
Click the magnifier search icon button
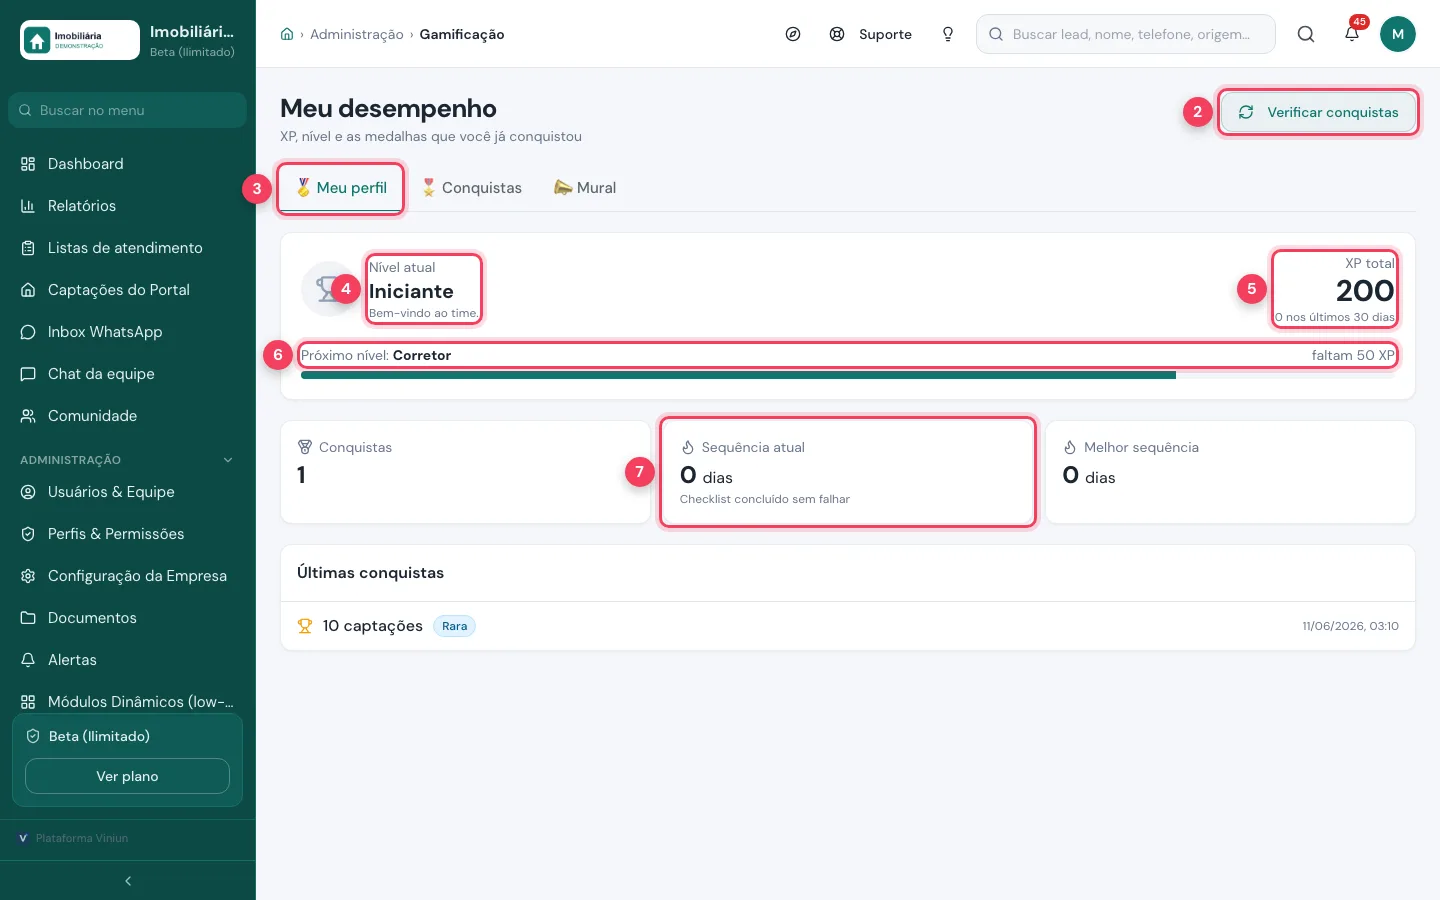pyautogui.click(x=1306, y=34)
